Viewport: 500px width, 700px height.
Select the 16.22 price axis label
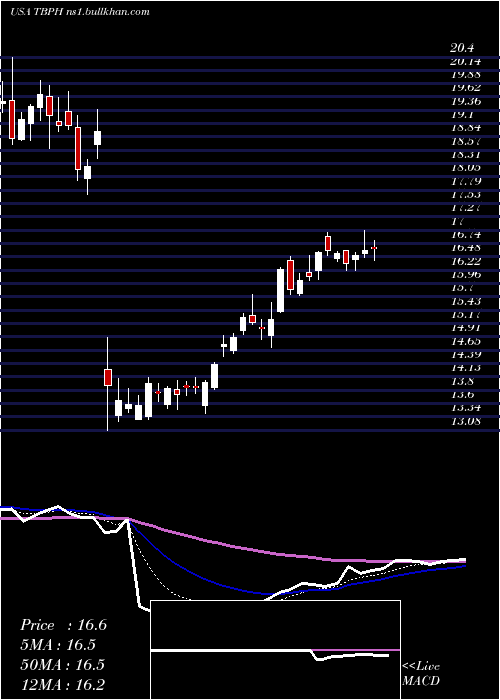point(466,261)
